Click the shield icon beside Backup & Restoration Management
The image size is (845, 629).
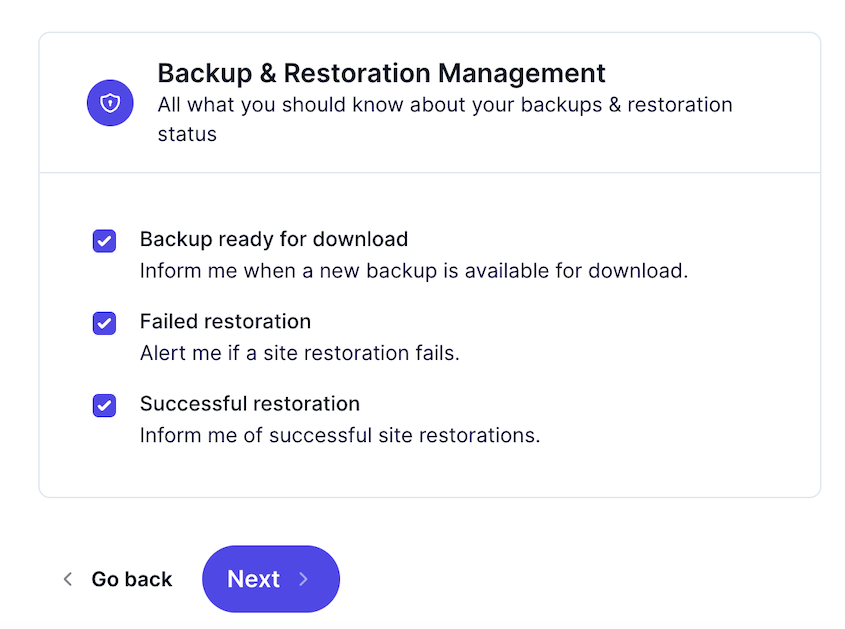click(x=110, y=102)
